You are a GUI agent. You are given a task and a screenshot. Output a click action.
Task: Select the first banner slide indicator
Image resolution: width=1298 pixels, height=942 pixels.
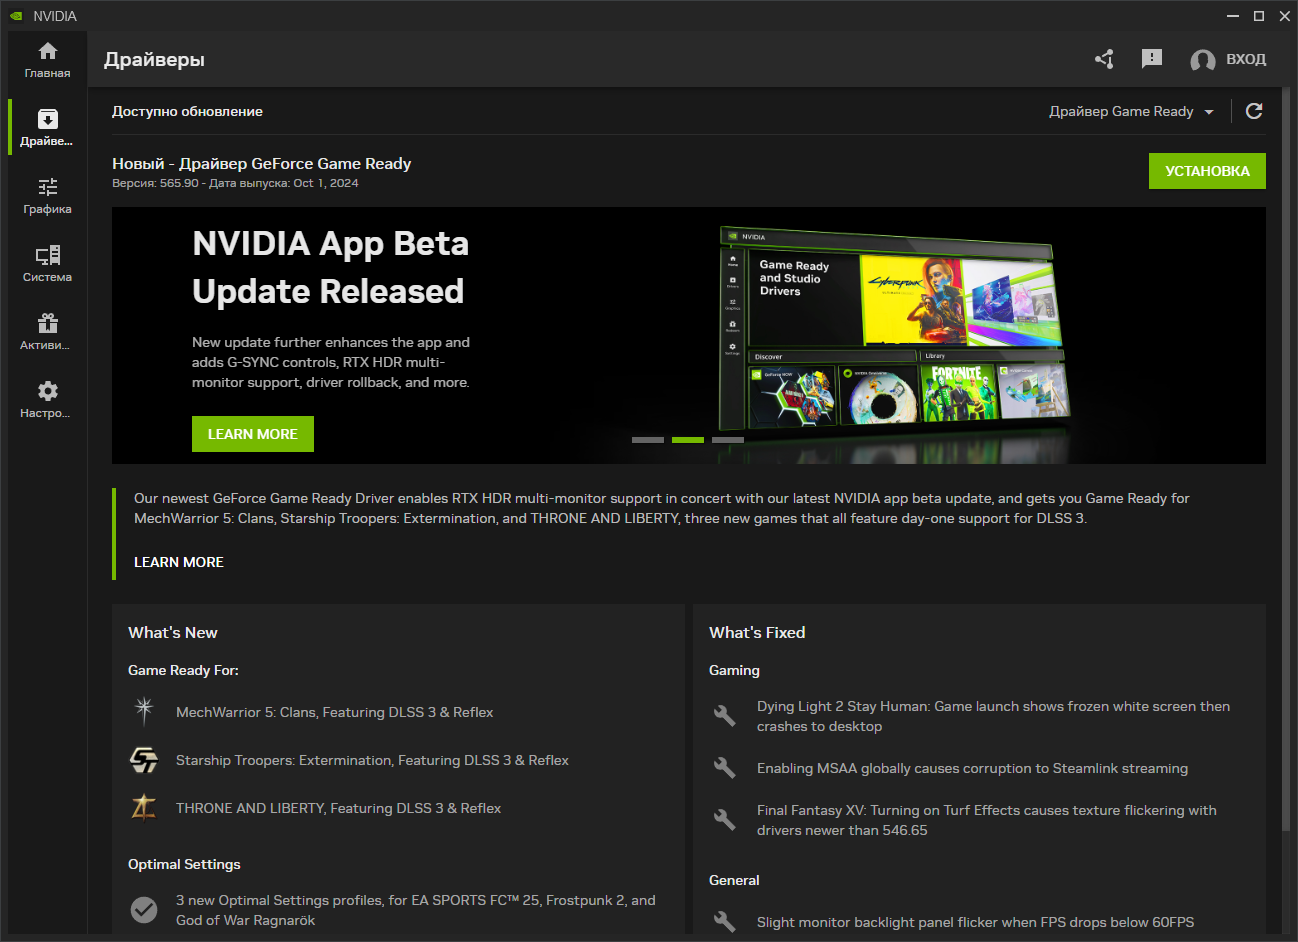(648, 440)
